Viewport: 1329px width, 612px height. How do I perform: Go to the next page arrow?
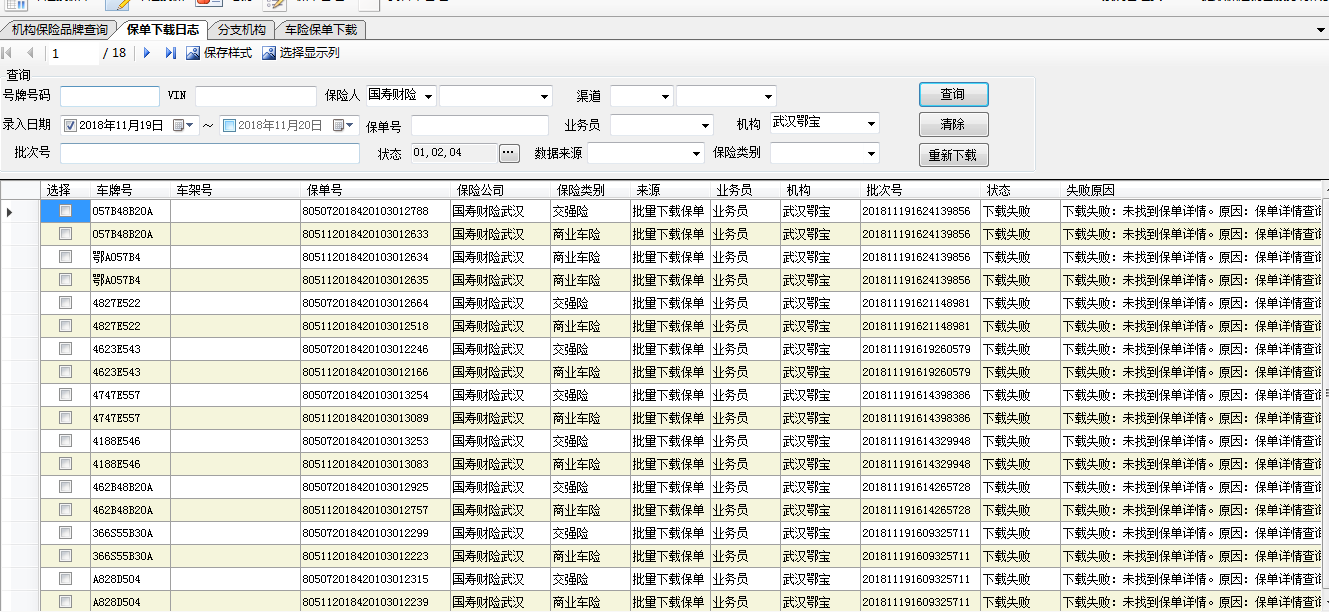[x=147, y=53]
